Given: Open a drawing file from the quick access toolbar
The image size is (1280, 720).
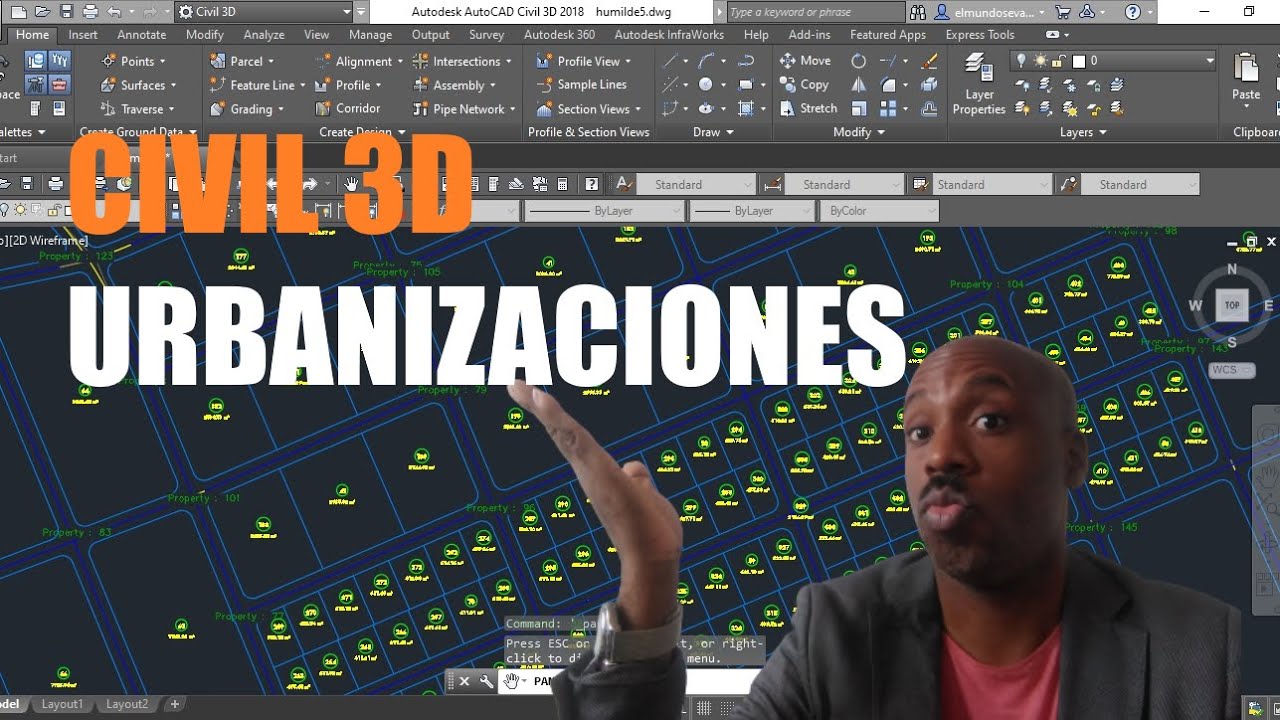Looking at the screenshot, I should 42,12.
